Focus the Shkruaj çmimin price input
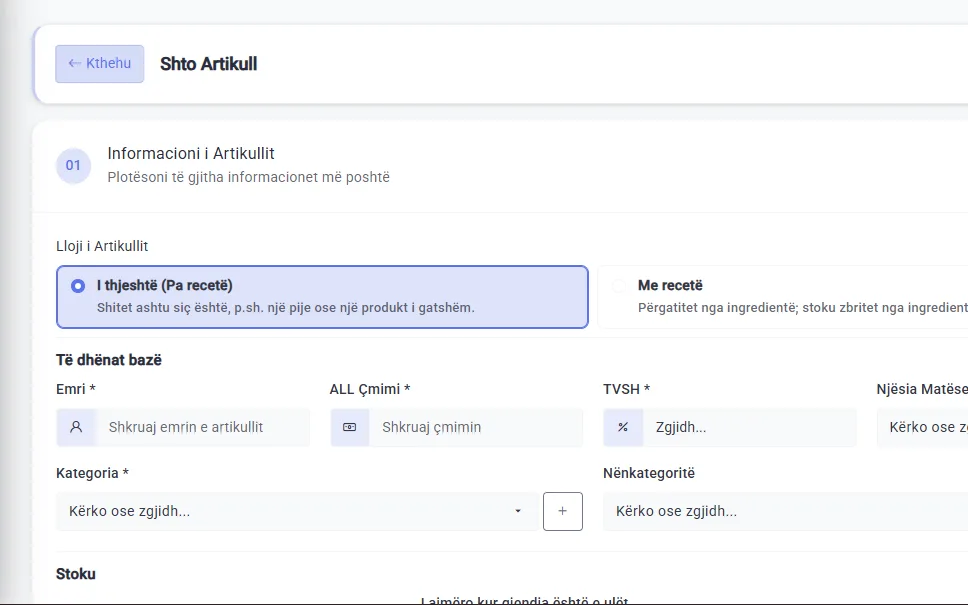Viewport: 968px width, 605px height. (476, 427)
